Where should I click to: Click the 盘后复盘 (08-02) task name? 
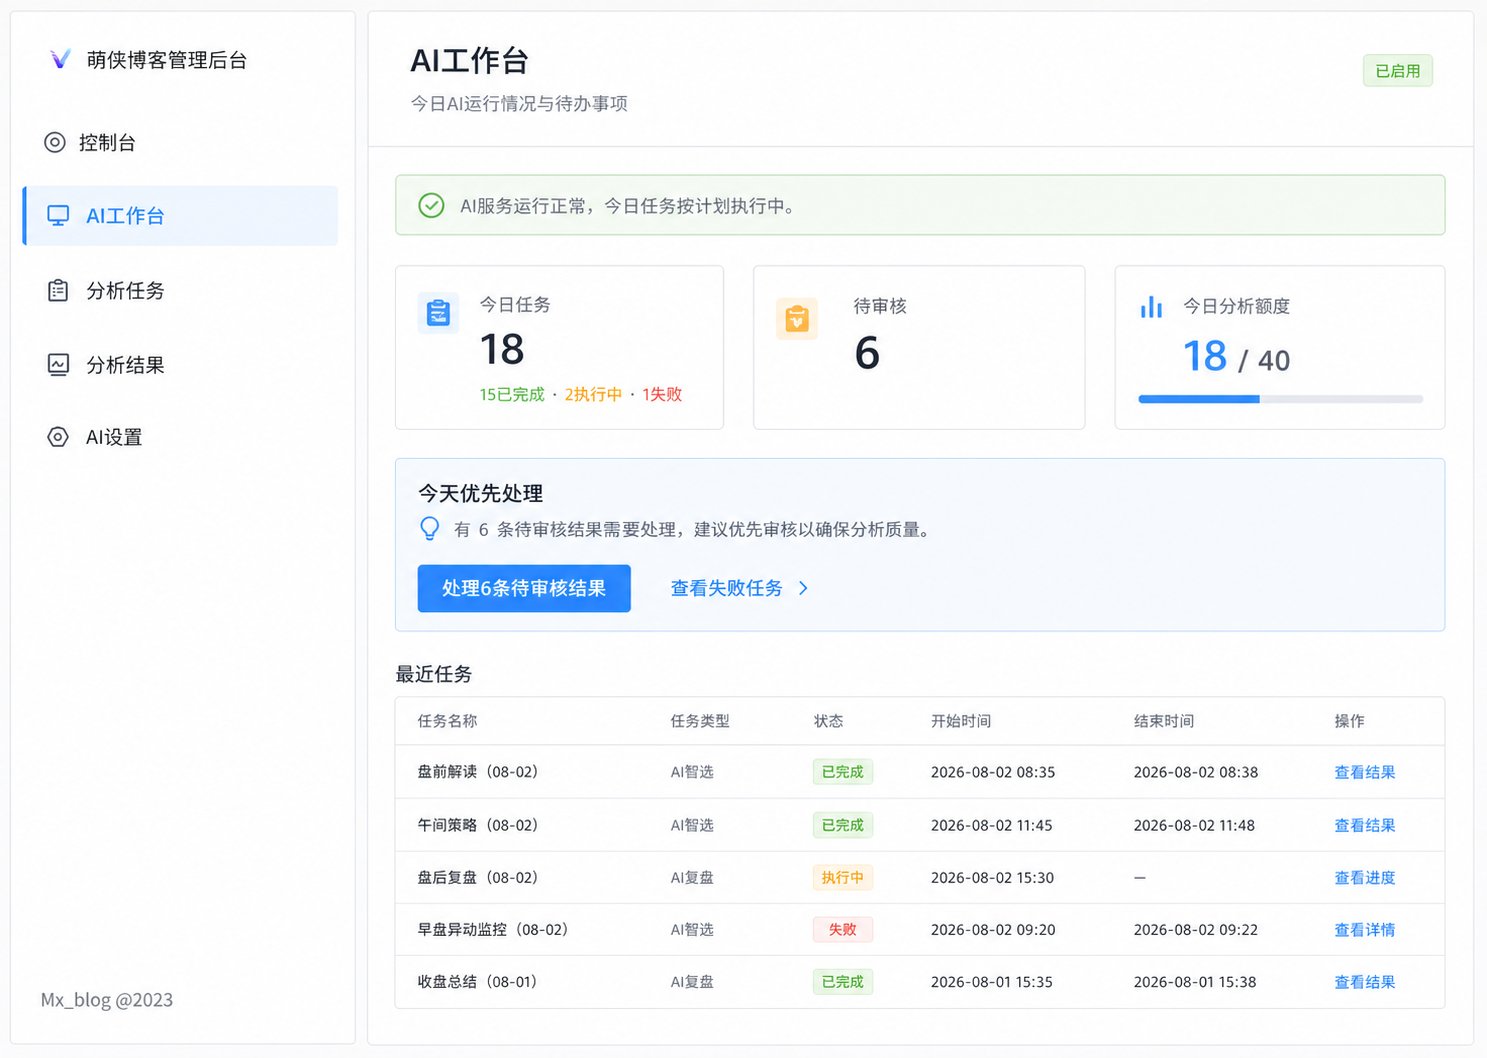[x=478, y=877]
